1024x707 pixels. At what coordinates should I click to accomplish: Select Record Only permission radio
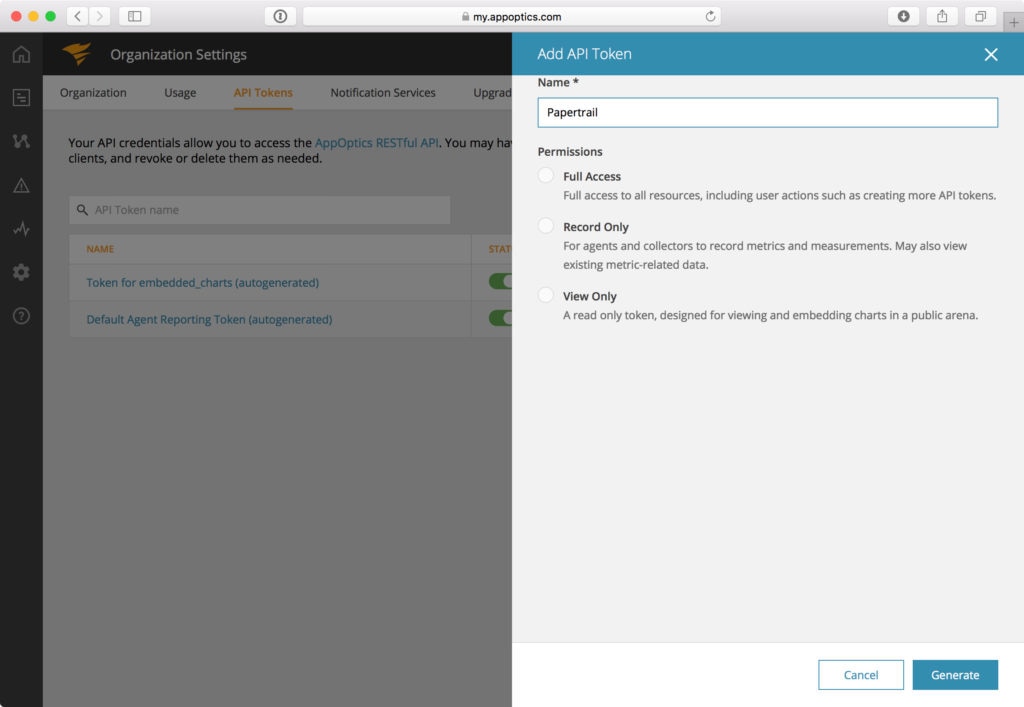tap(546, 225)
